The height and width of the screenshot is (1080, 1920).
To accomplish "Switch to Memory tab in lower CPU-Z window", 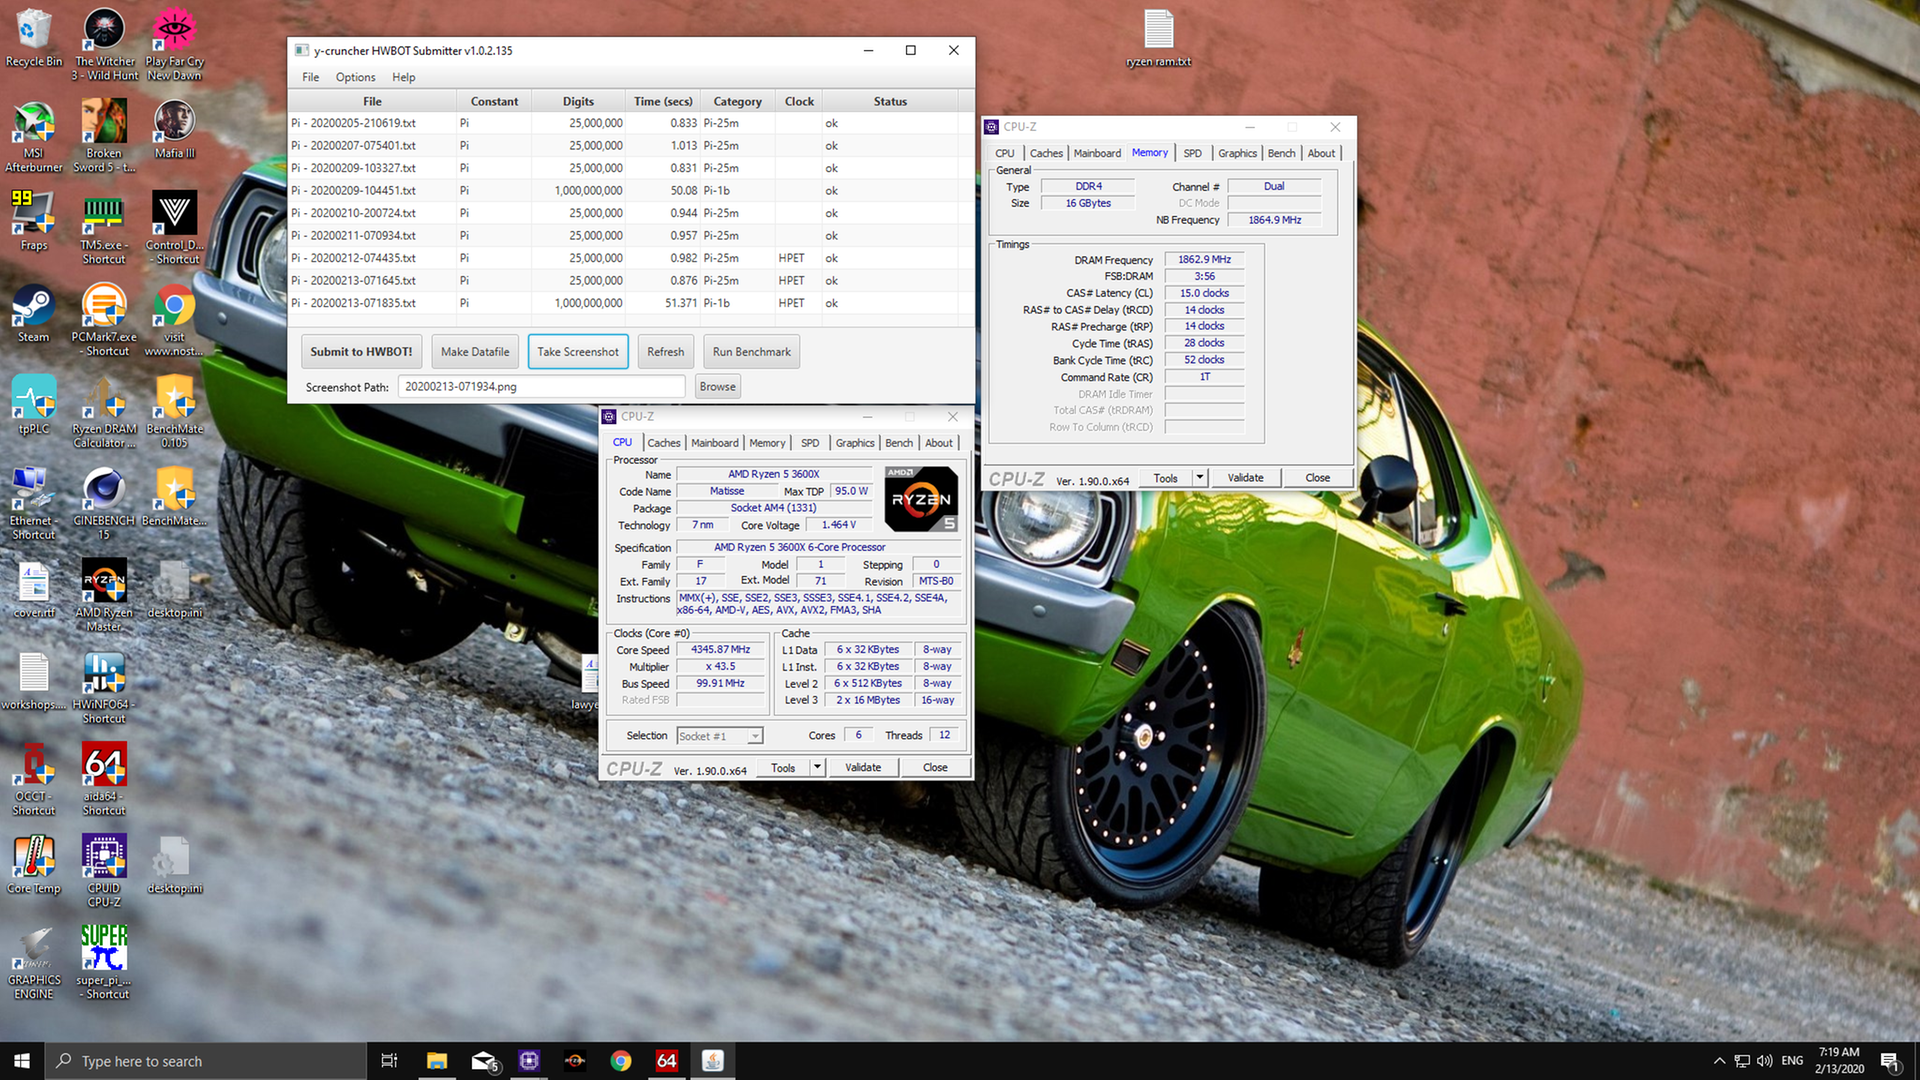I will (767, 443).
